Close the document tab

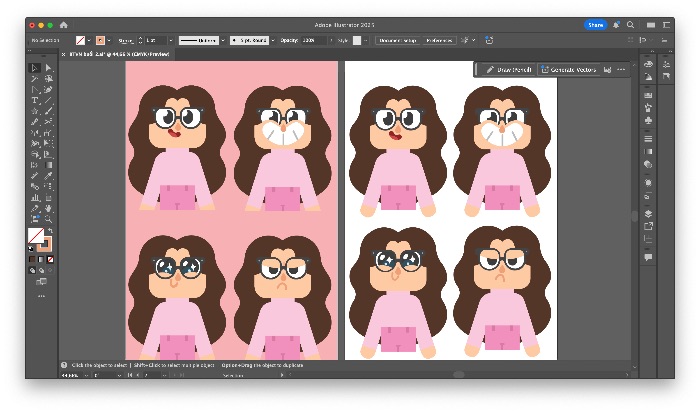[x=63, y=54]
